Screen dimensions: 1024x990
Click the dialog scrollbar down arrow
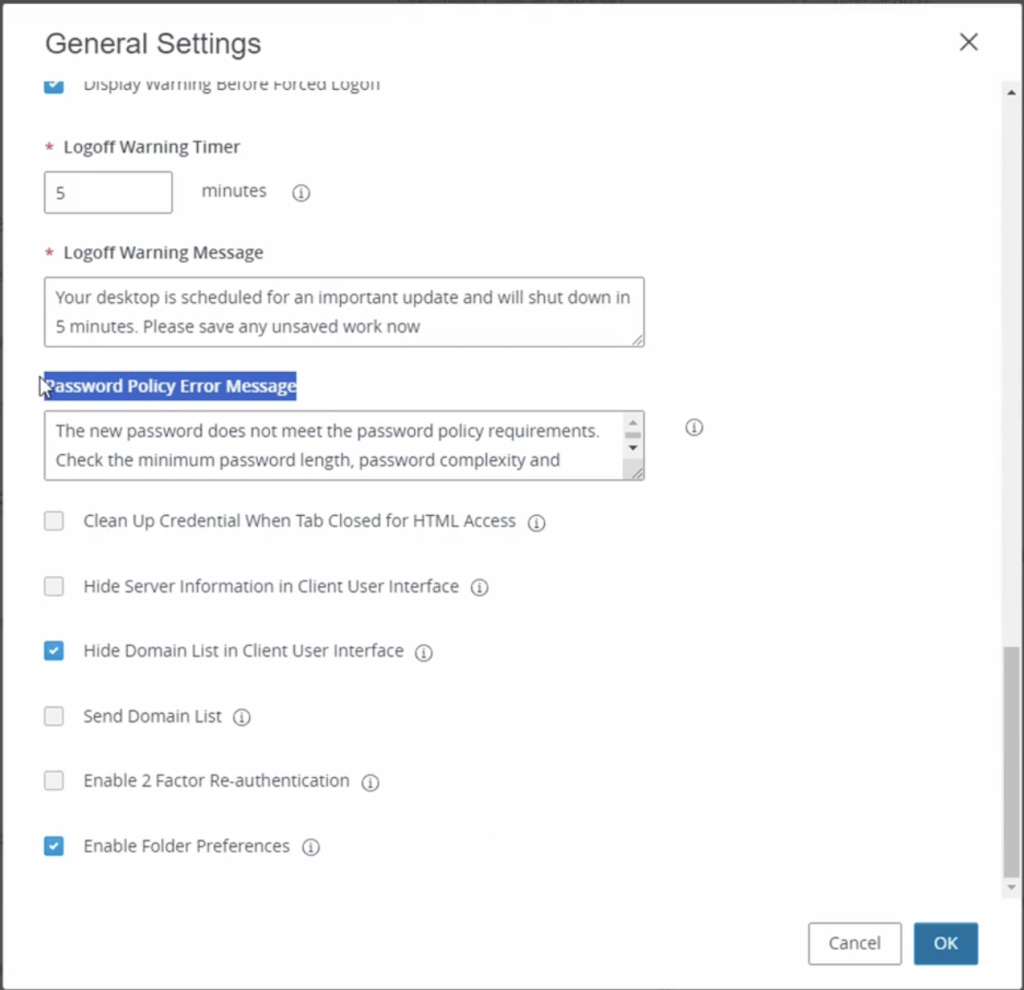coord(1011,887)
